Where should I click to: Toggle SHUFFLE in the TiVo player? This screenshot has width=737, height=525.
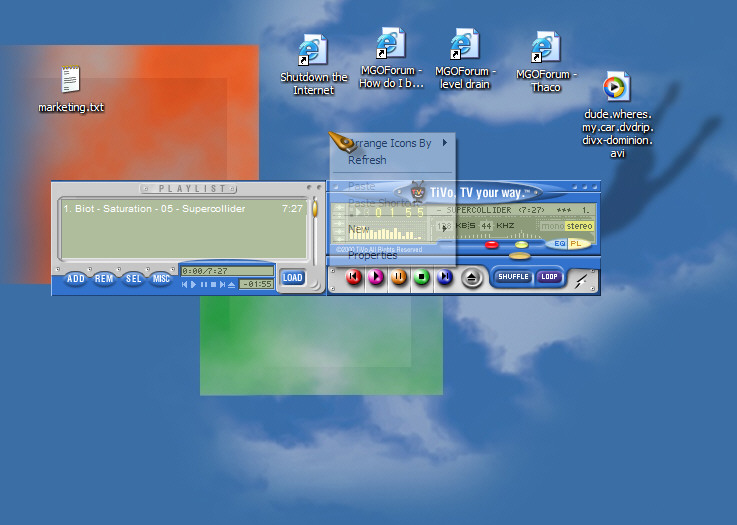tap(513, 277)
